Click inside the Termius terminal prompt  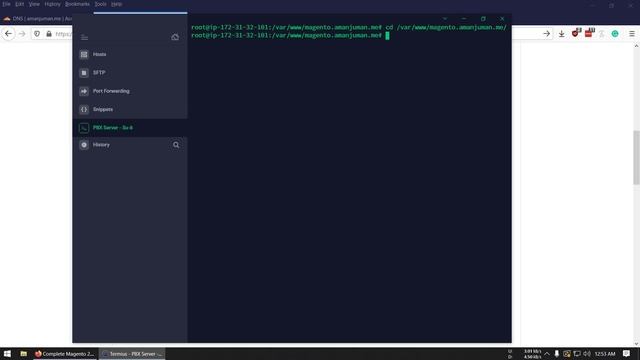point(387,36)
